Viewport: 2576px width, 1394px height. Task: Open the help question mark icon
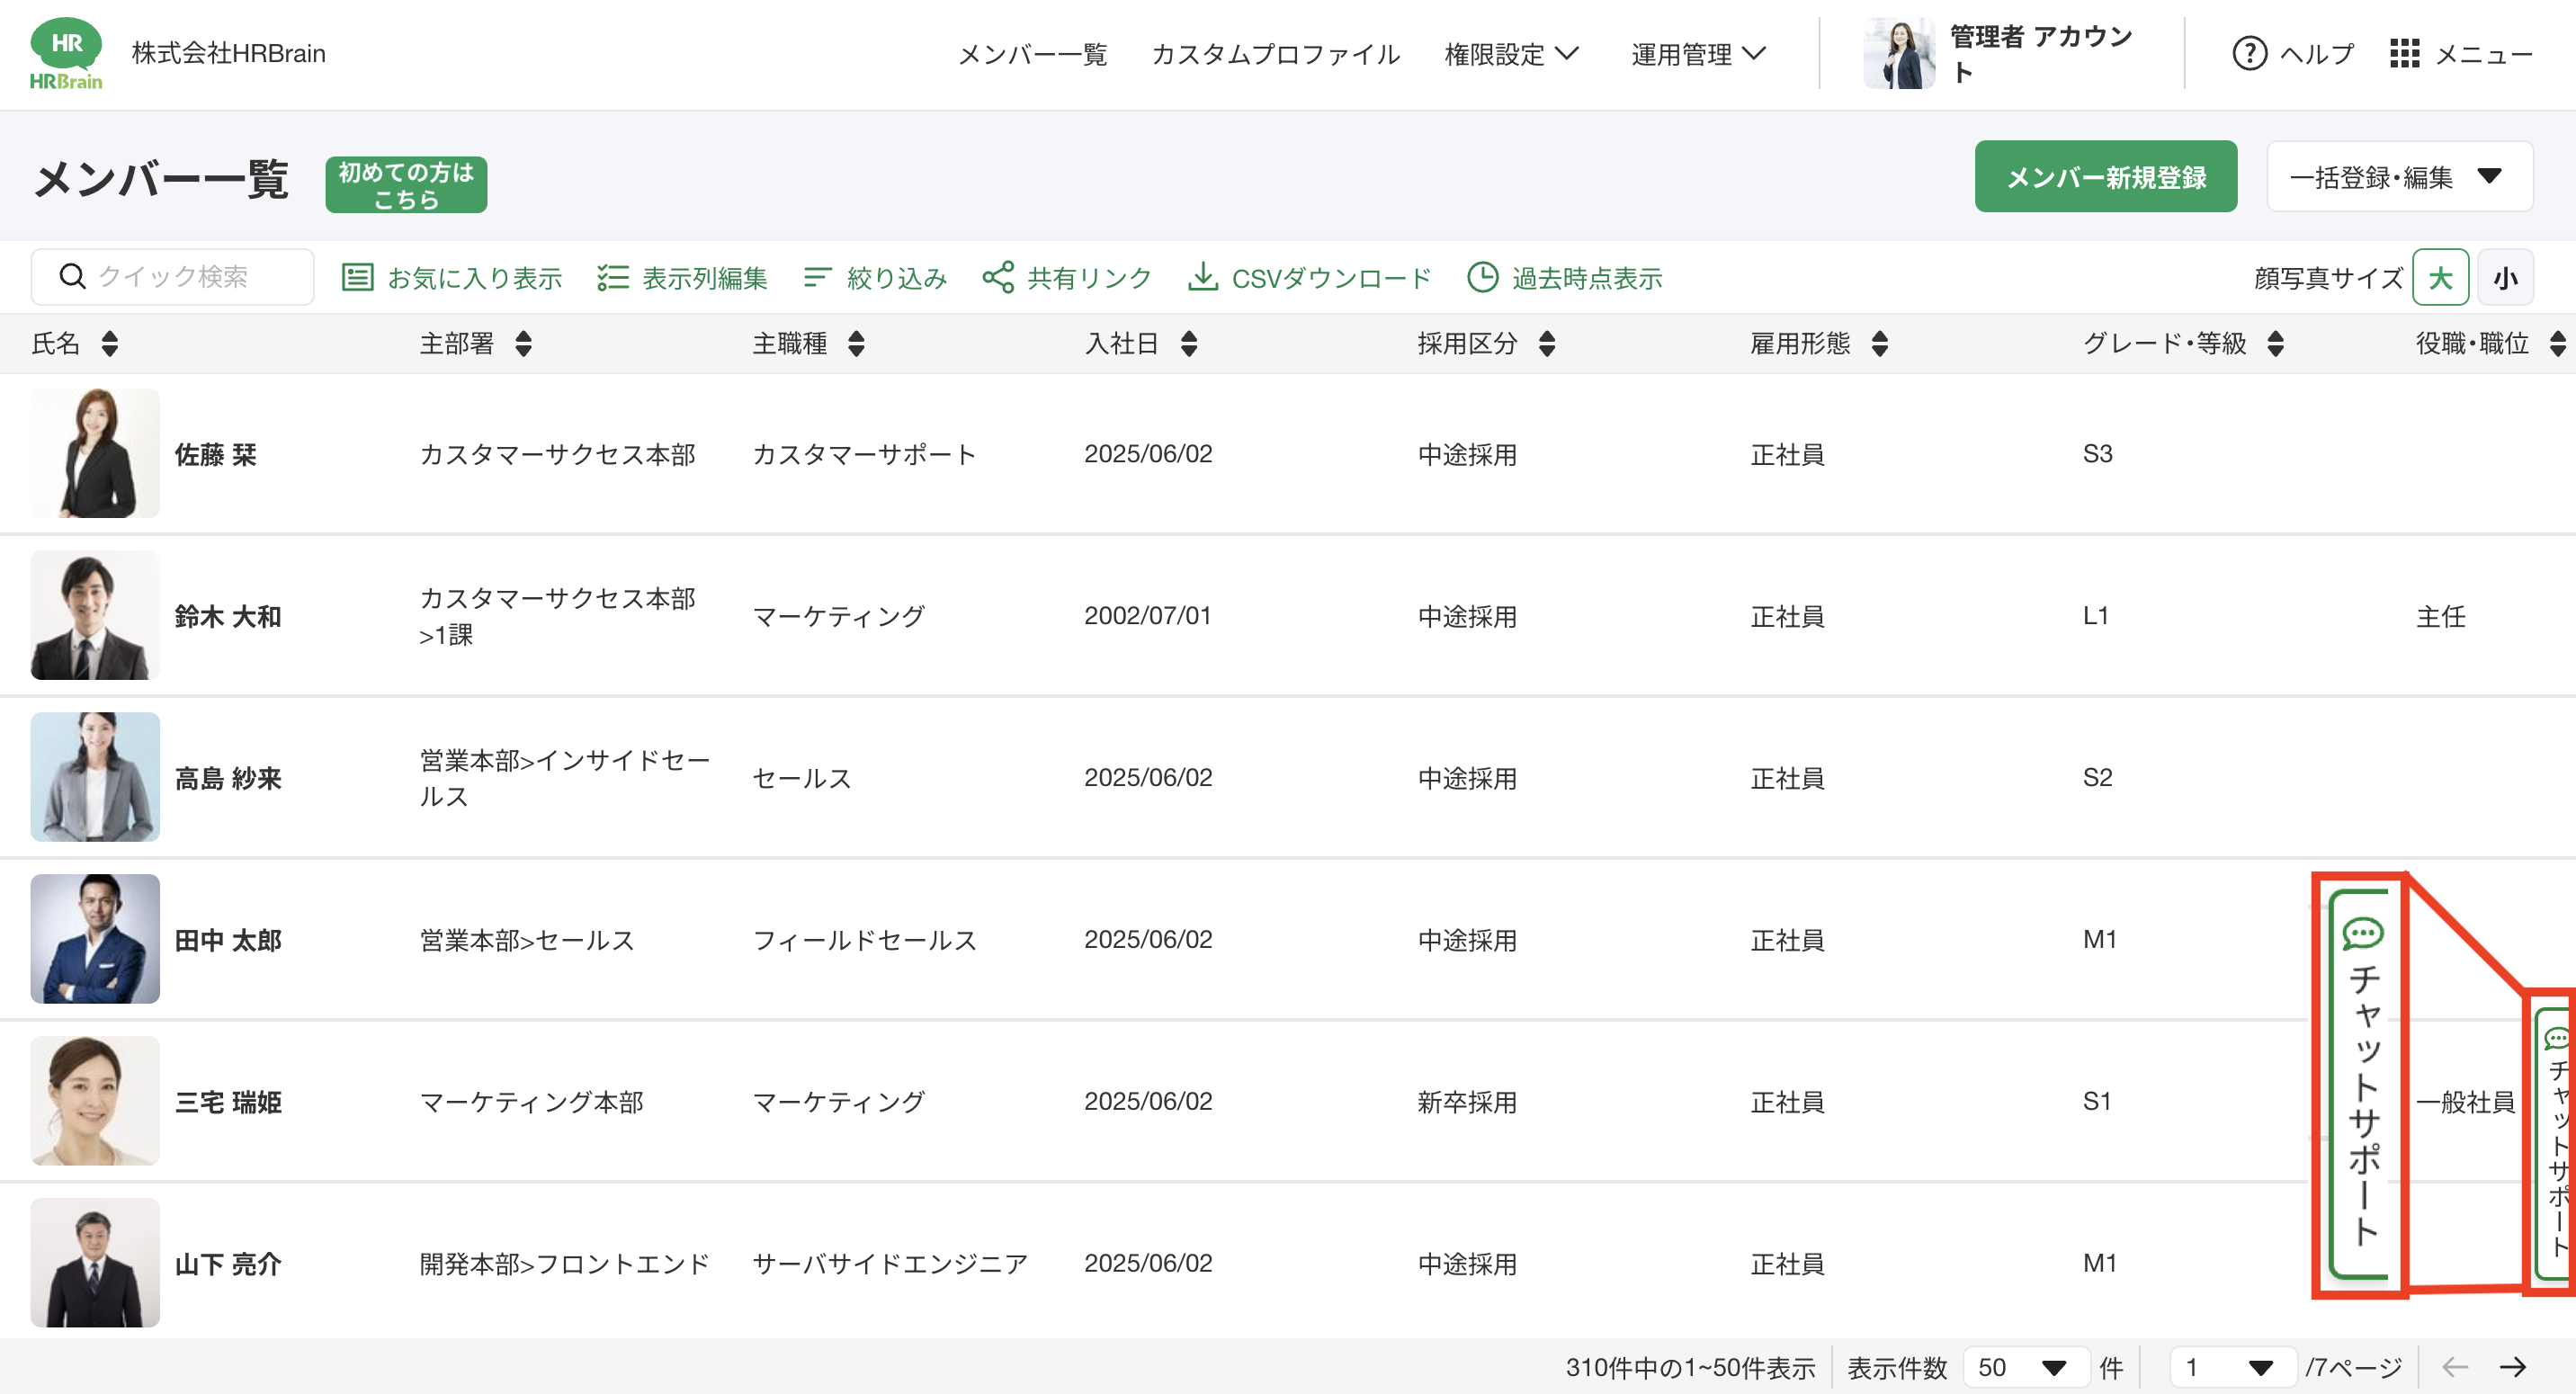2249,53
